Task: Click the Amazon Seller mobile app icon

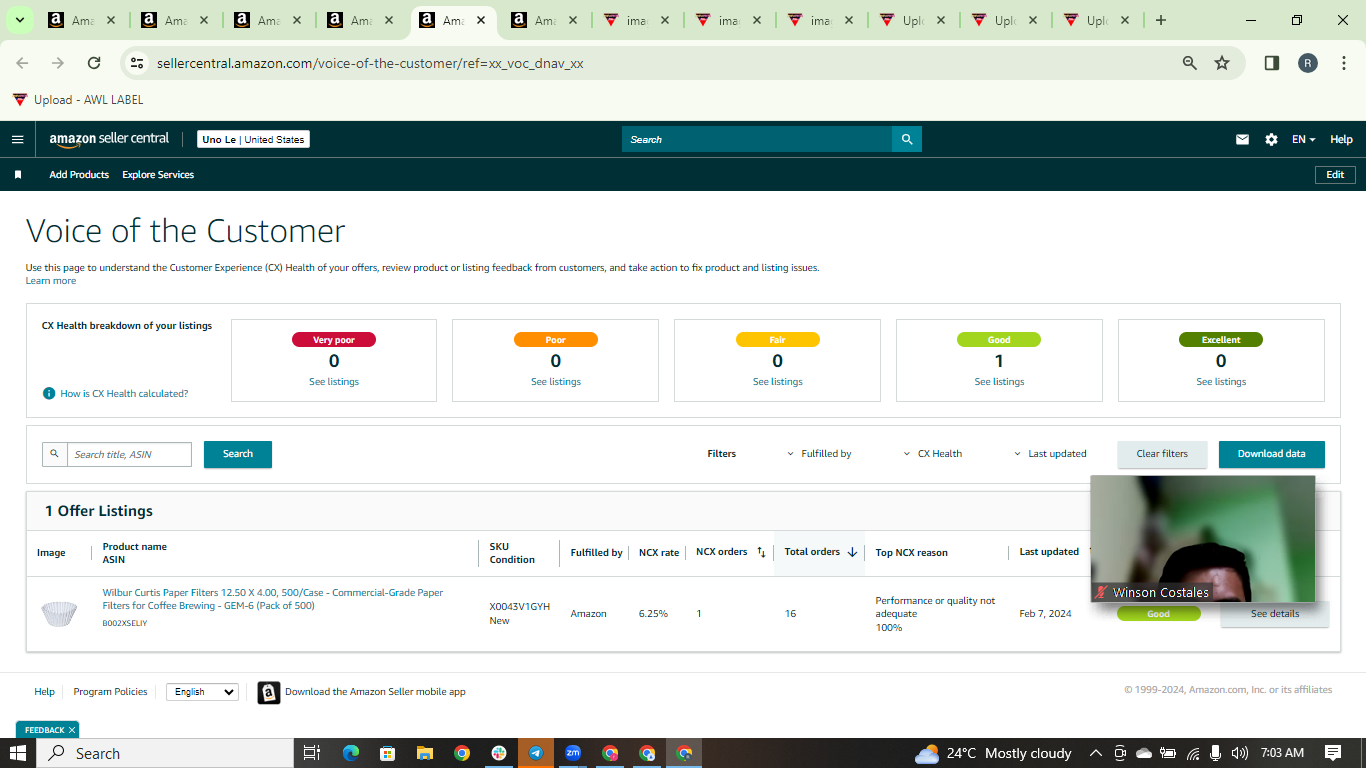Action: click(x=269, y=692)
